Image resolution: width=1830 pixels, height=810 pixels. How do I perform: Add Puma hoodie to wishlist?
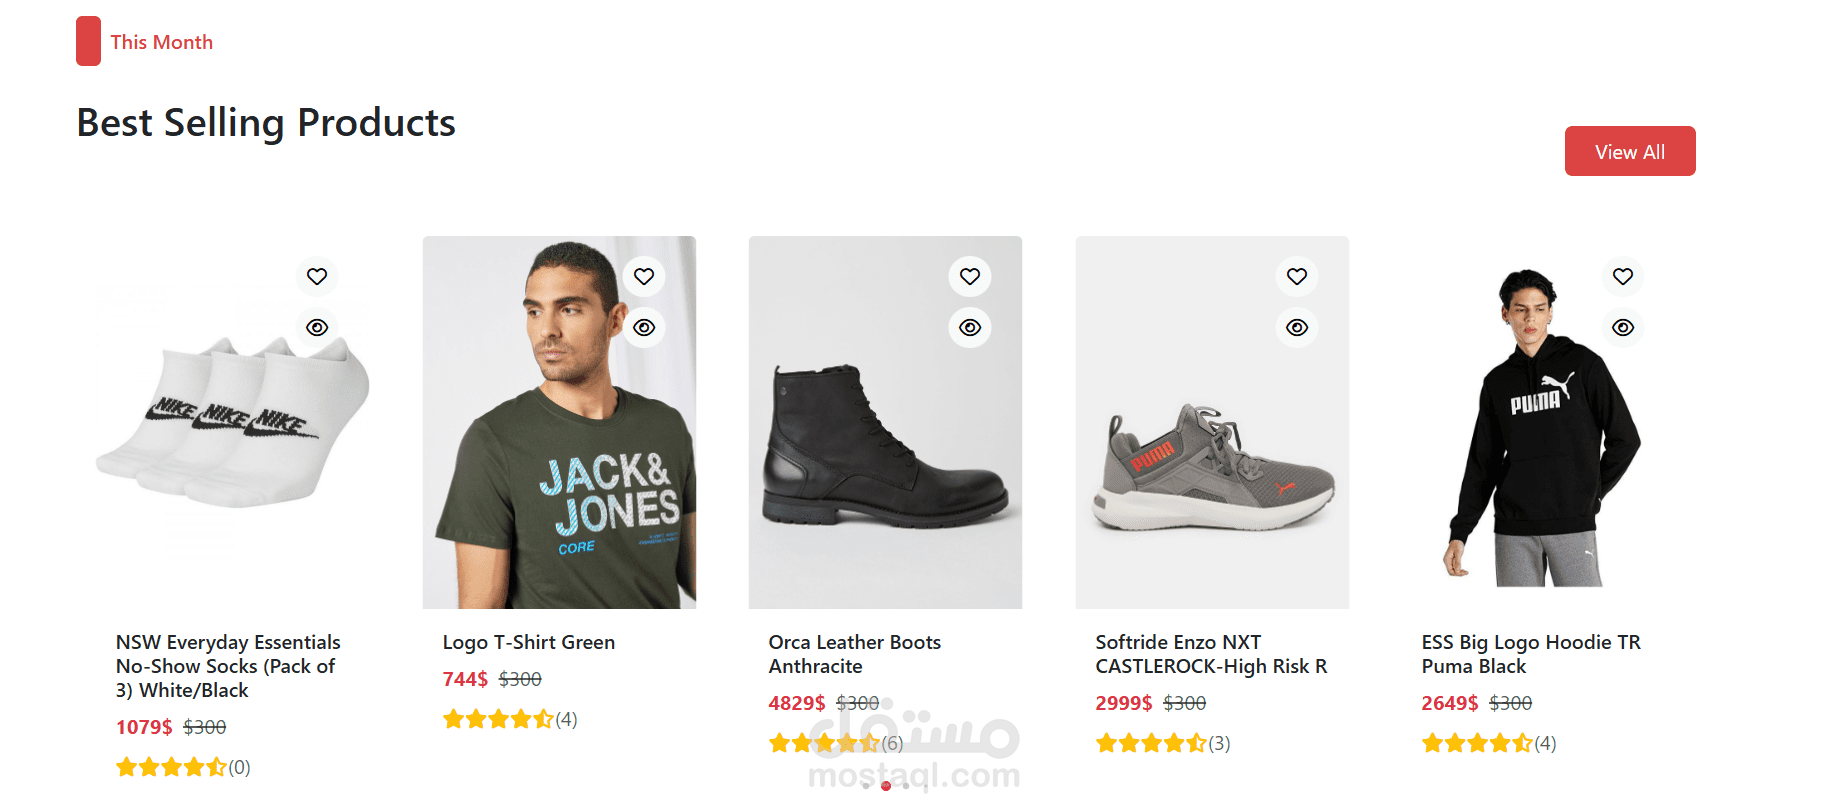click(x=1623, y=276)
